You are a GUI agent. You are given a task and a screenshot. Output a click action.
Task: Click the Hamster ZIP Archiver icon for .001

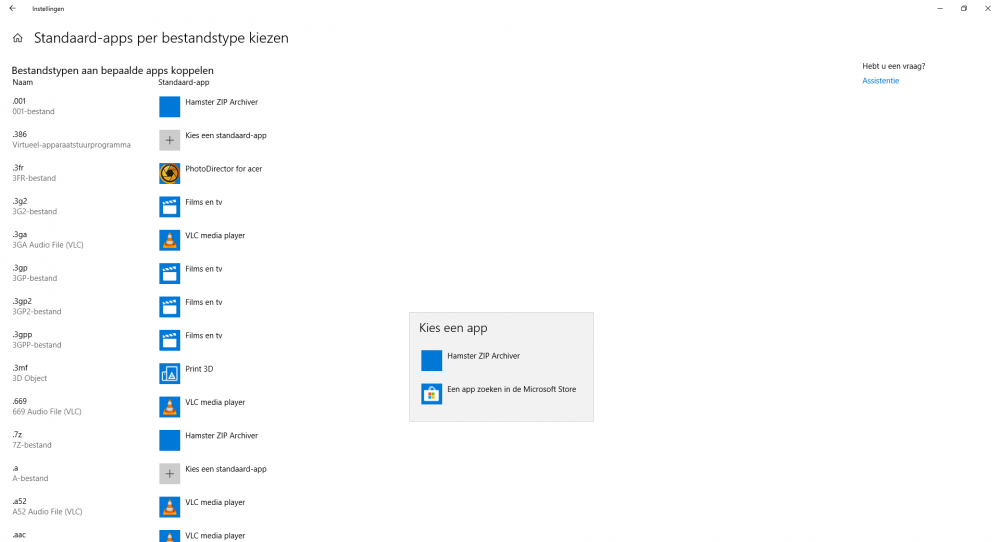170,106
